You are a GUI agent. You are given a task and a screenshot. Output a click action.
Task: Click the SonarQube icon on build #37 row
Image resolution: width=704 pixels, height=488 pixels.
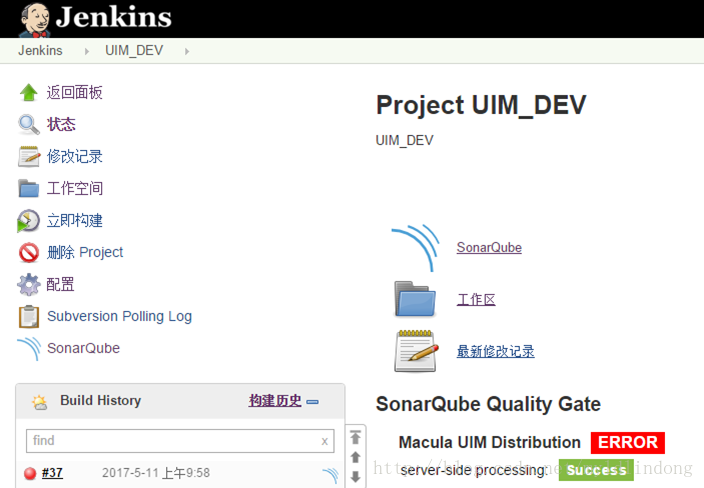[330, 475]
